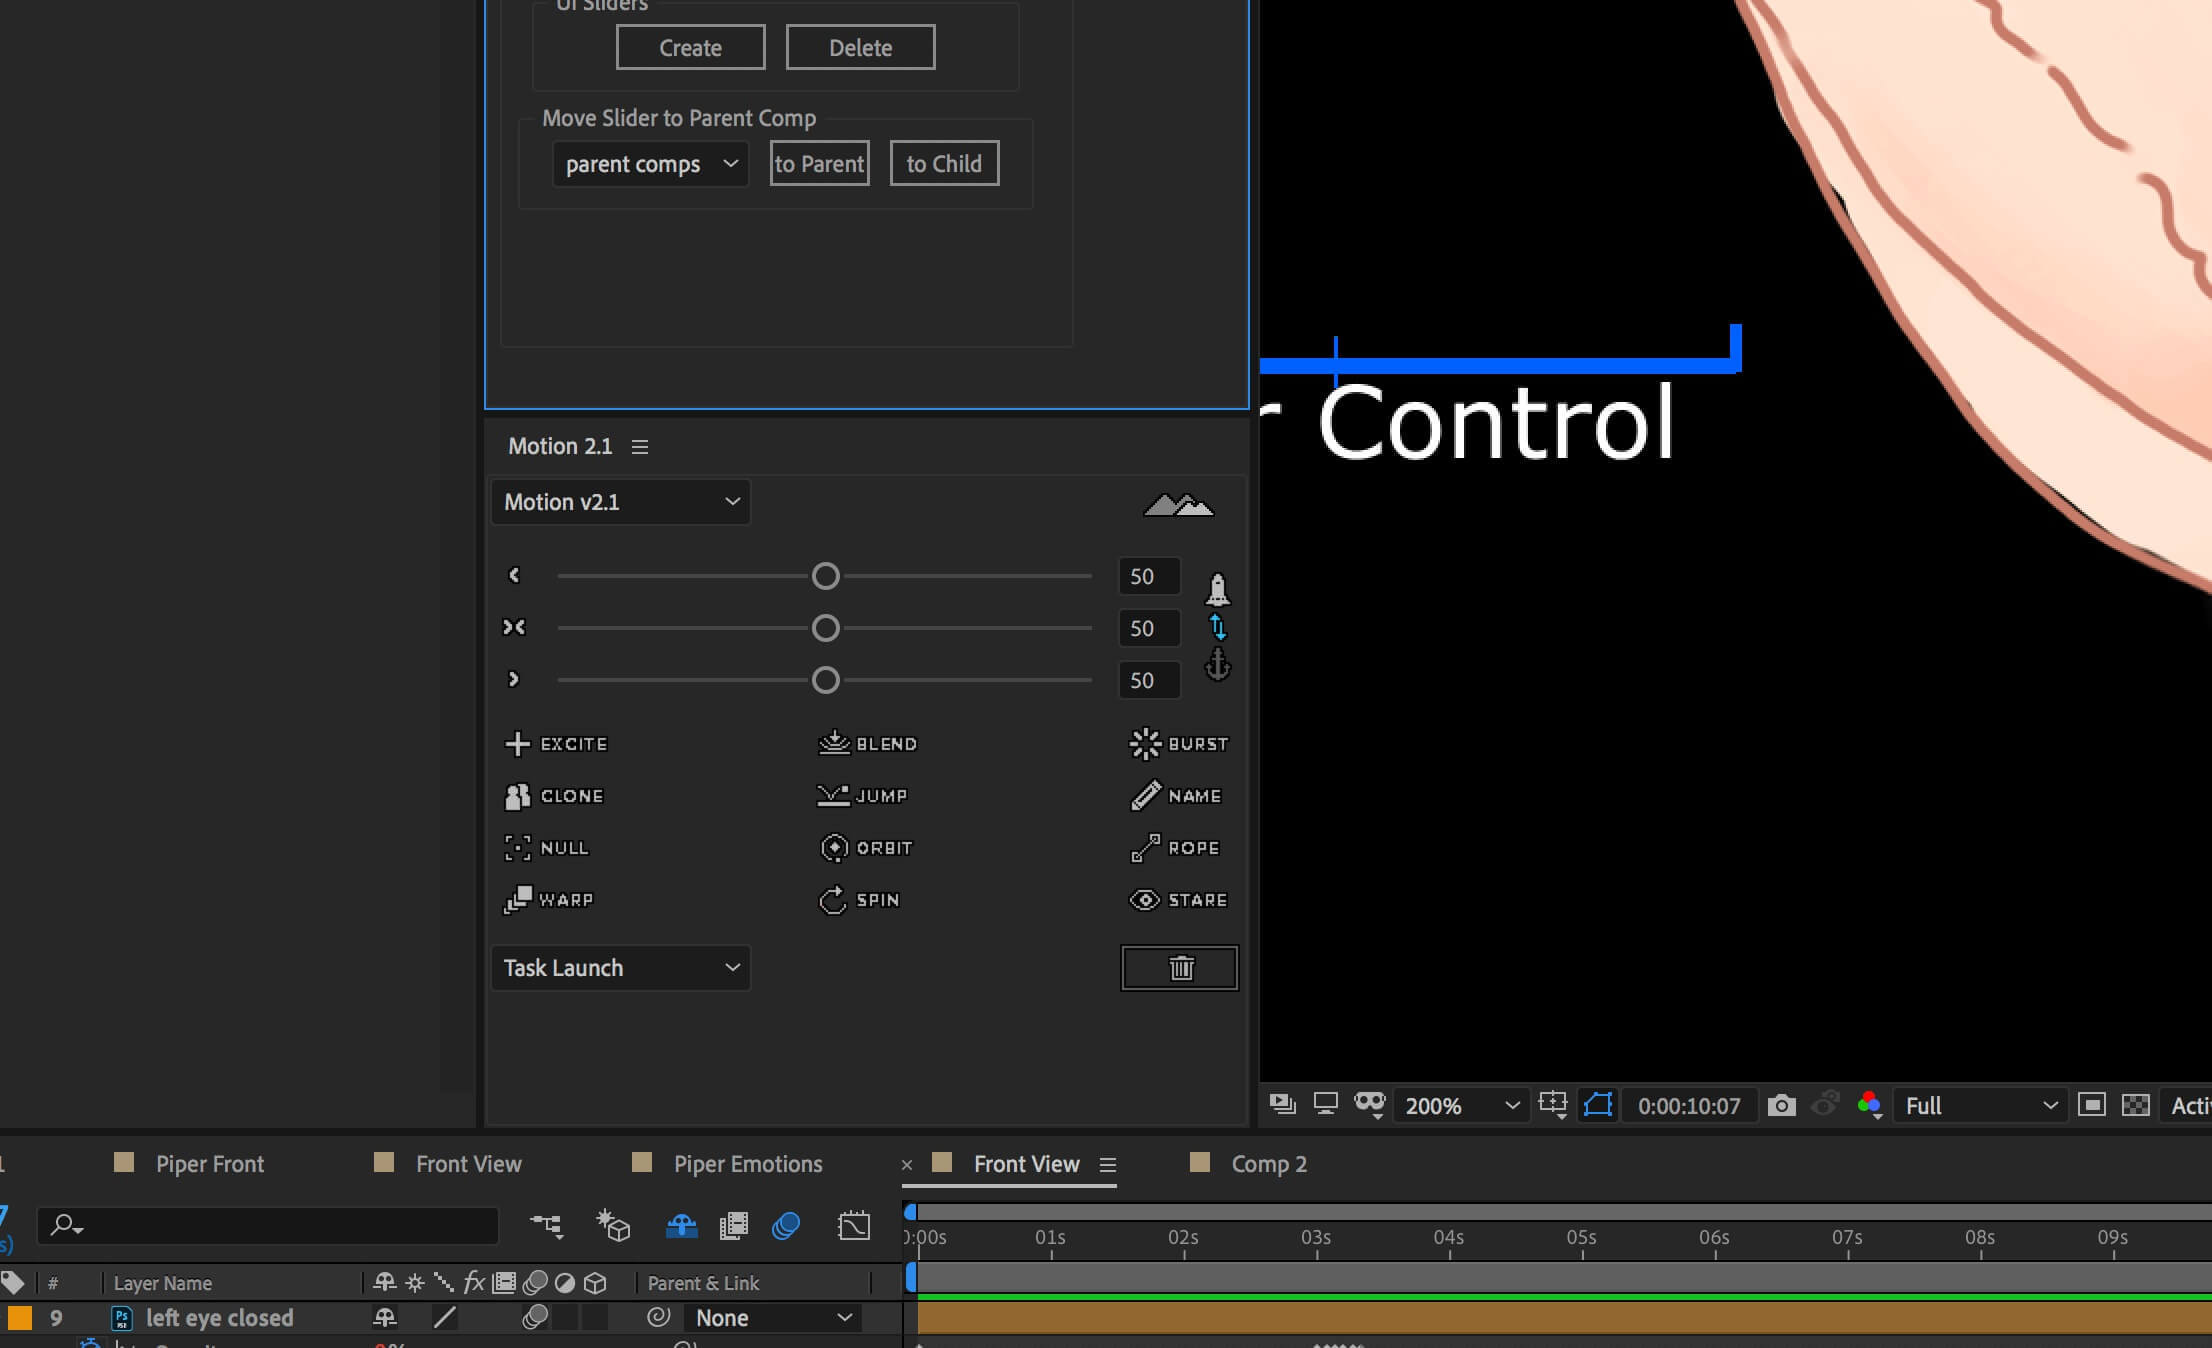Take snapshot with the camera icon

[x=1781, y=1105]
